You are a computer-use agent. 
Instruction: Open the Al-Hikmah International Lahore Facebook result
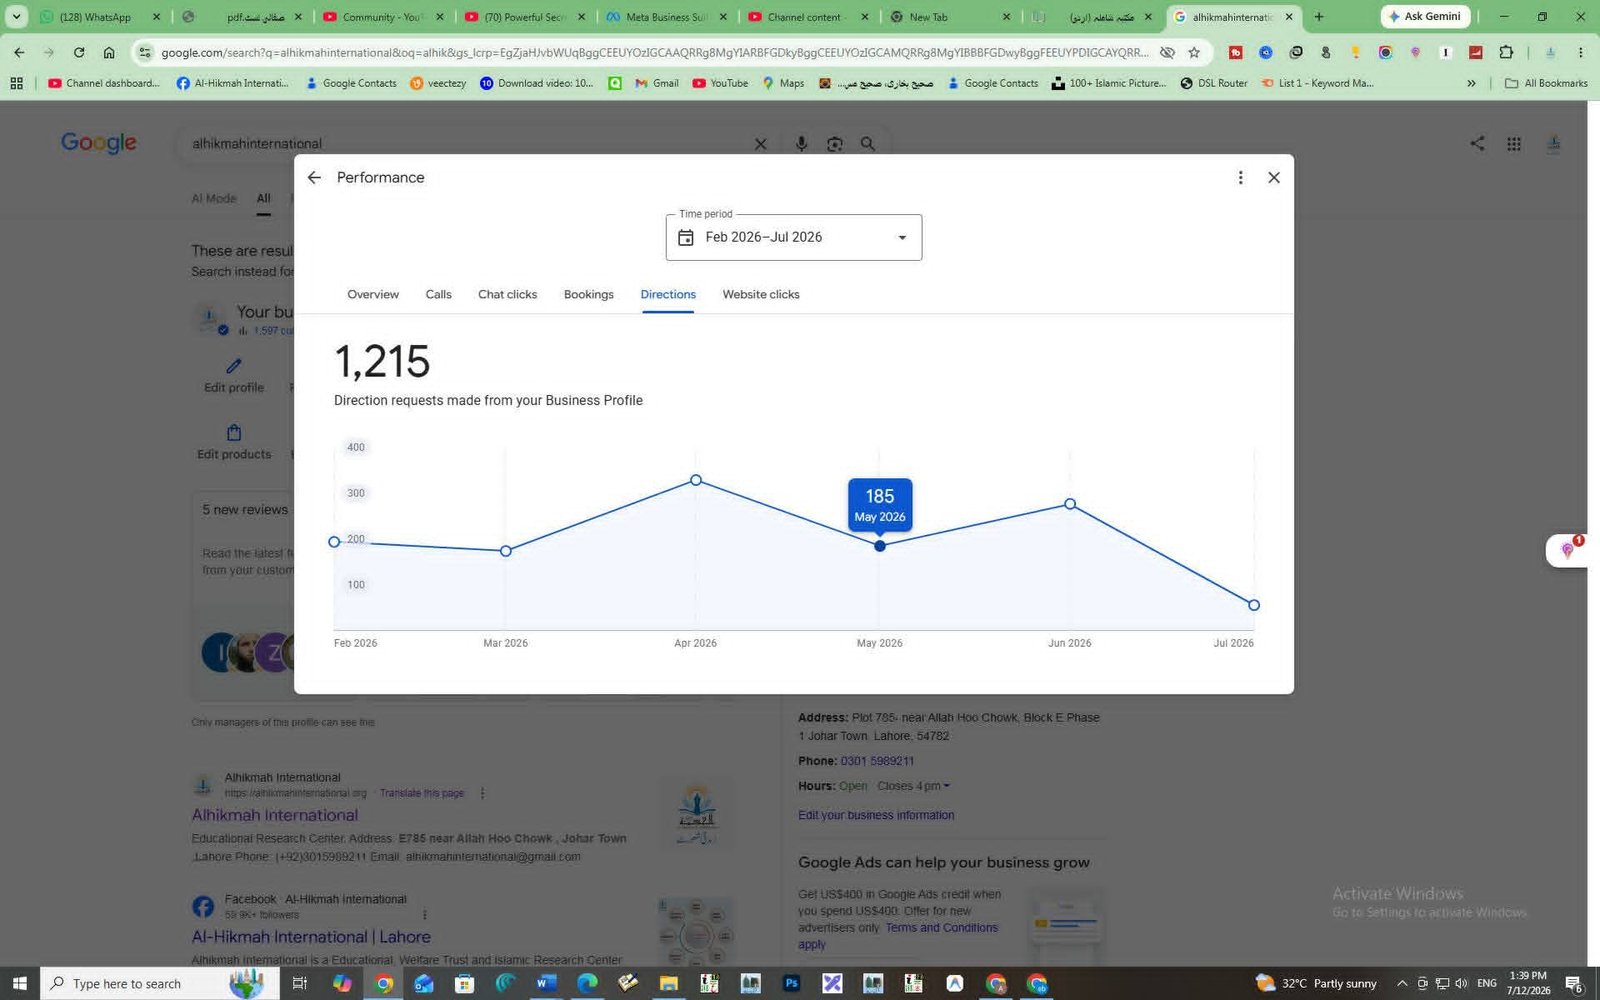(x=311, y=937)
